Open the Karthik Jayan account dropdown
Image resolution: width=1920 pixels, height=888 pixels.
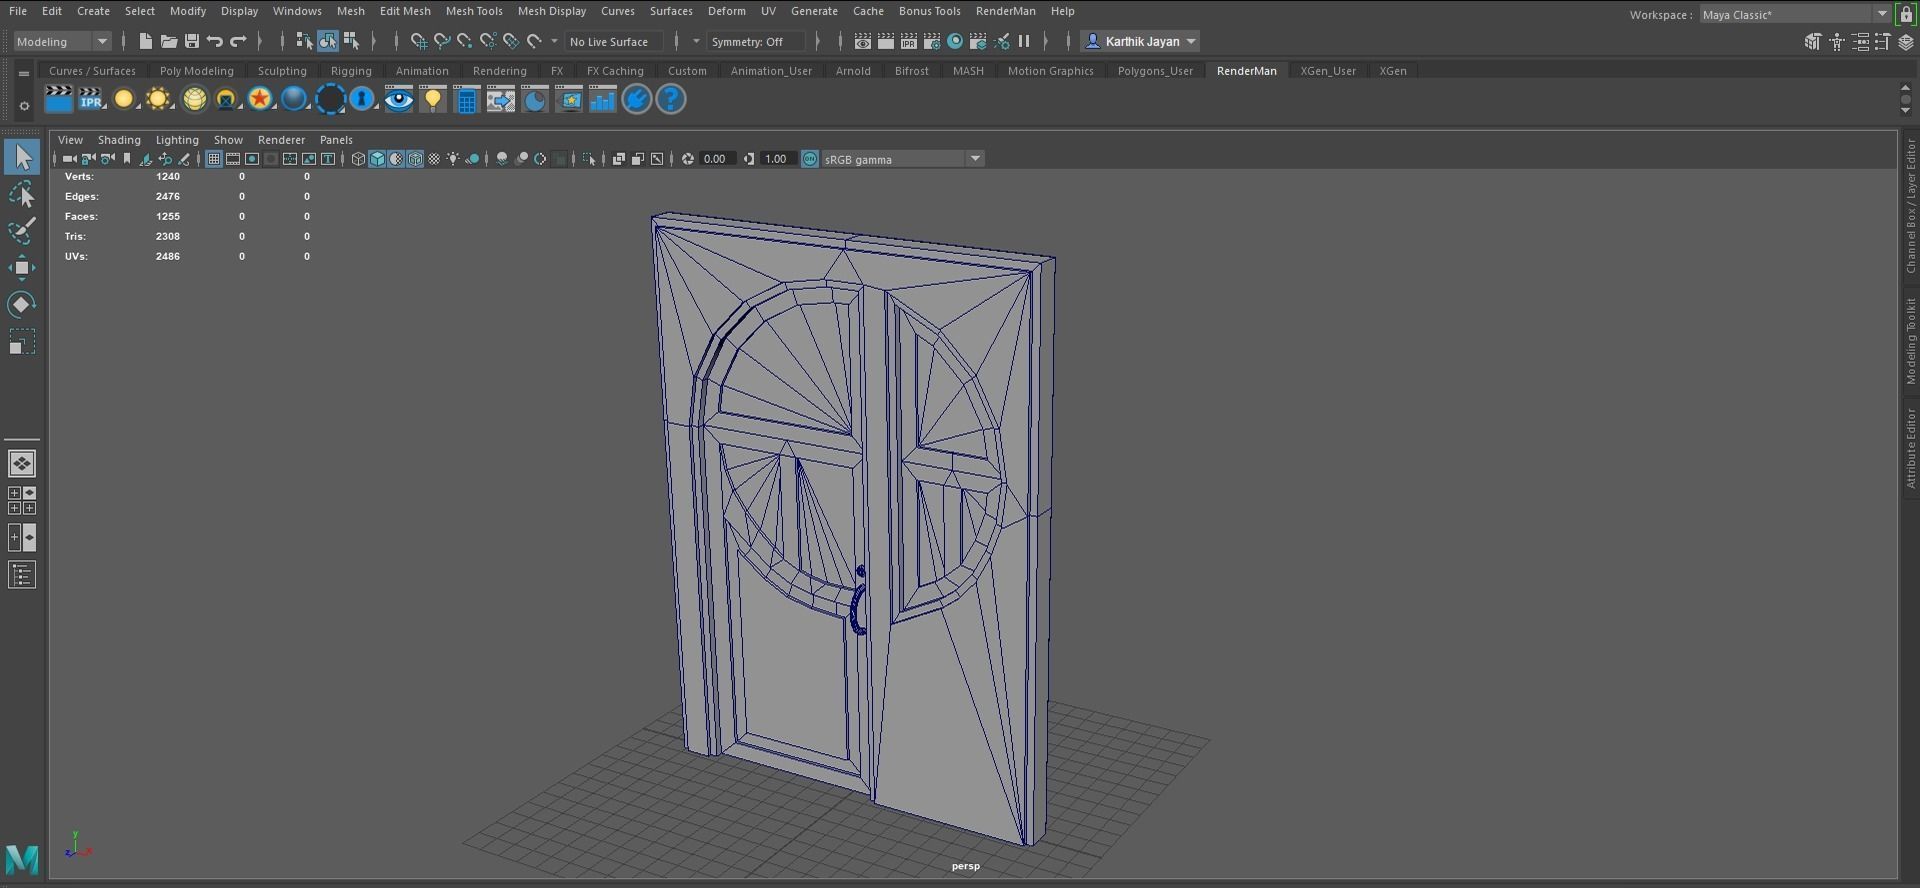(1140, 41)
